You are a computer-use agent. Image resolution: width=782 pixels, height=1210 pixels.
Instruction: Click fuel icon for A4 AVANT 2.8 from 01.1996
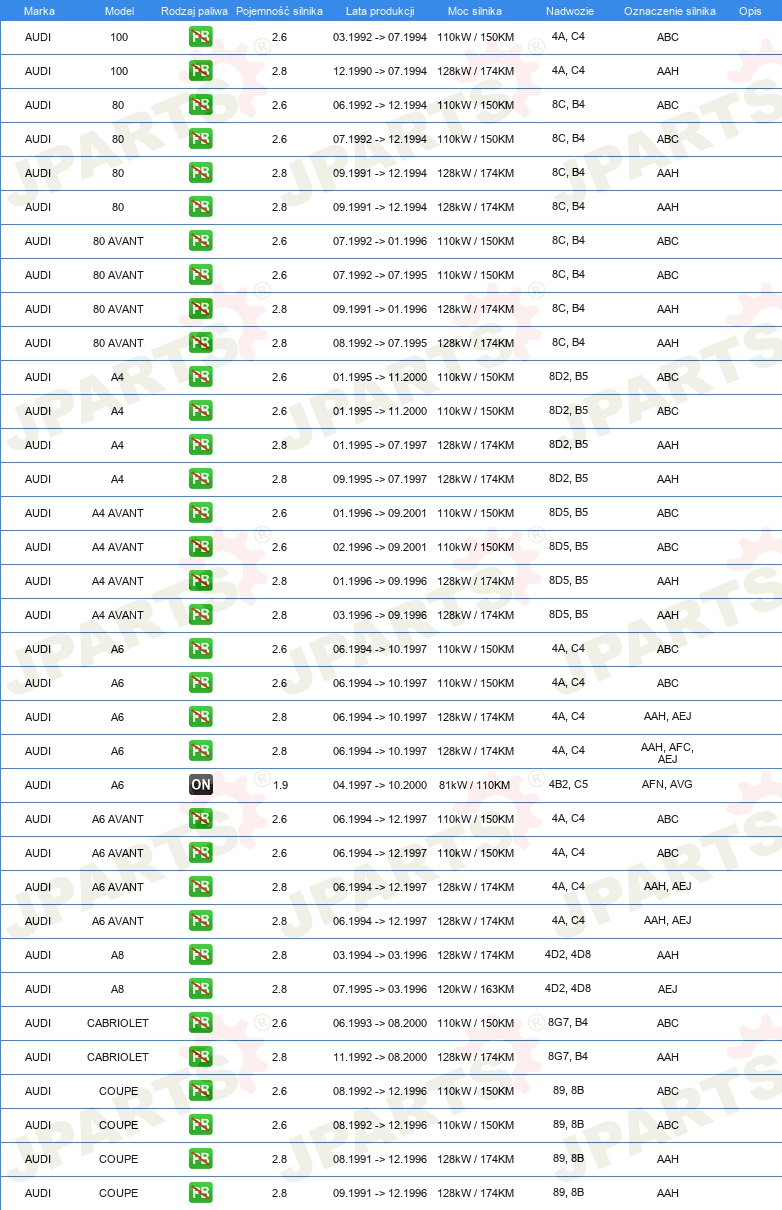[x=201, y=581]
